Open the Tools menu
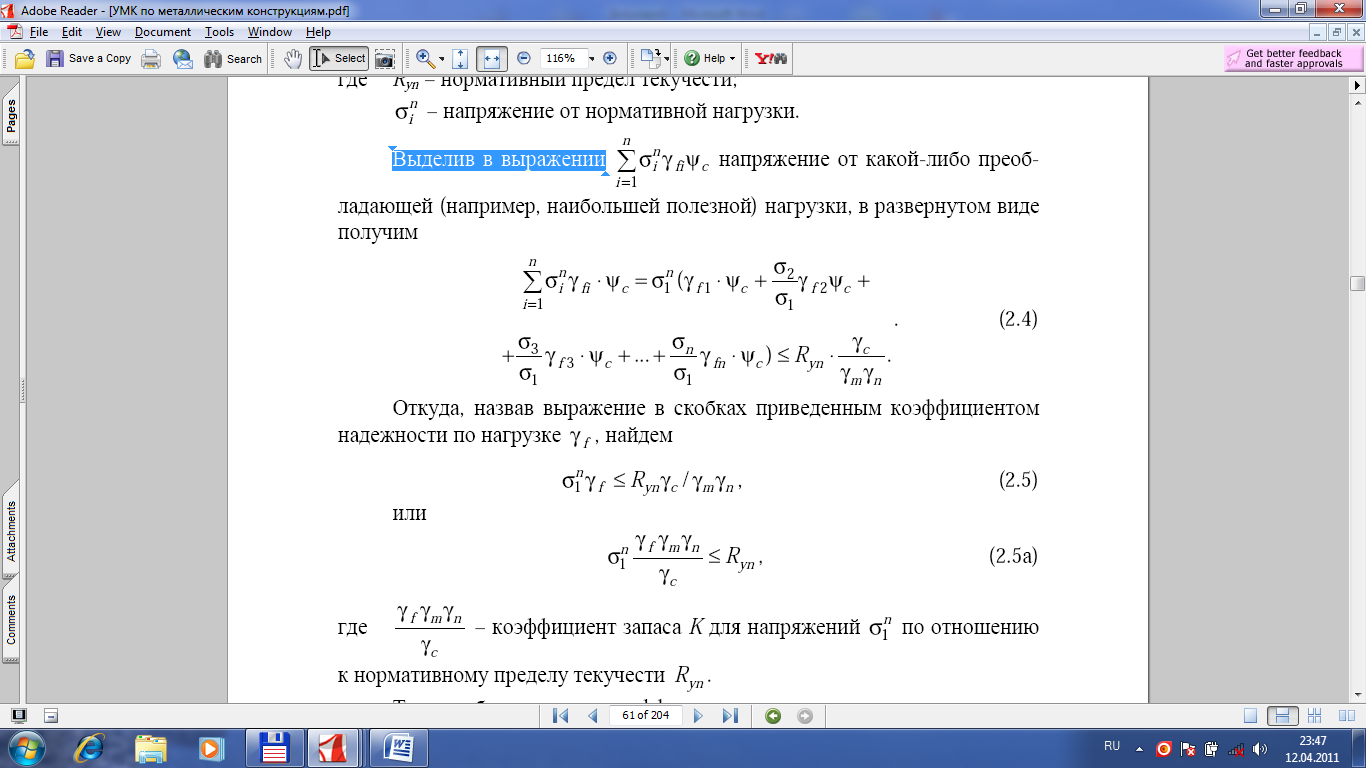This screenshot has width=1366, height=768. [219, 32]
